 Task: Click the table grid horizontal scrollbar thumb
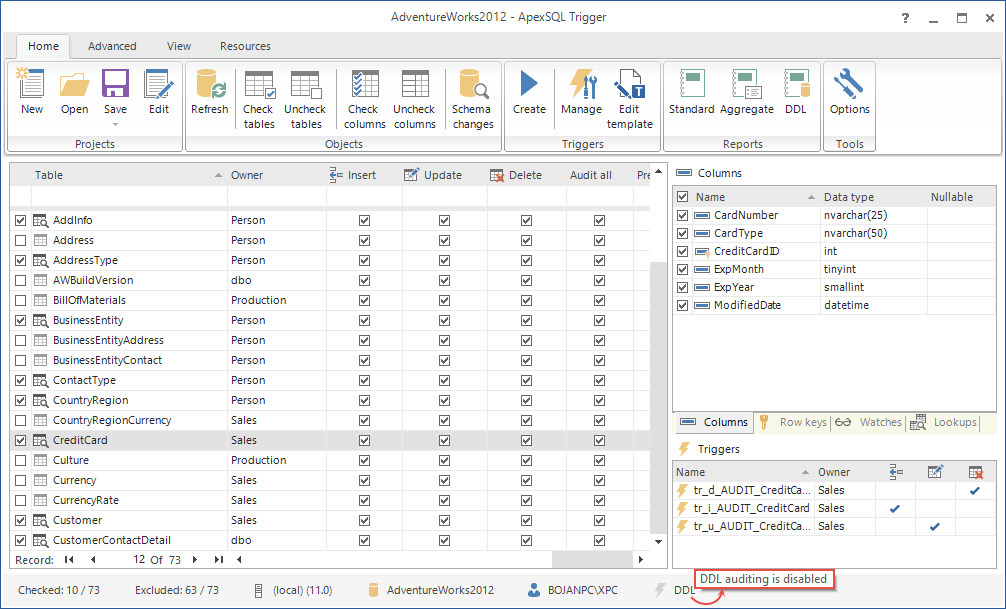click(593, 560)
